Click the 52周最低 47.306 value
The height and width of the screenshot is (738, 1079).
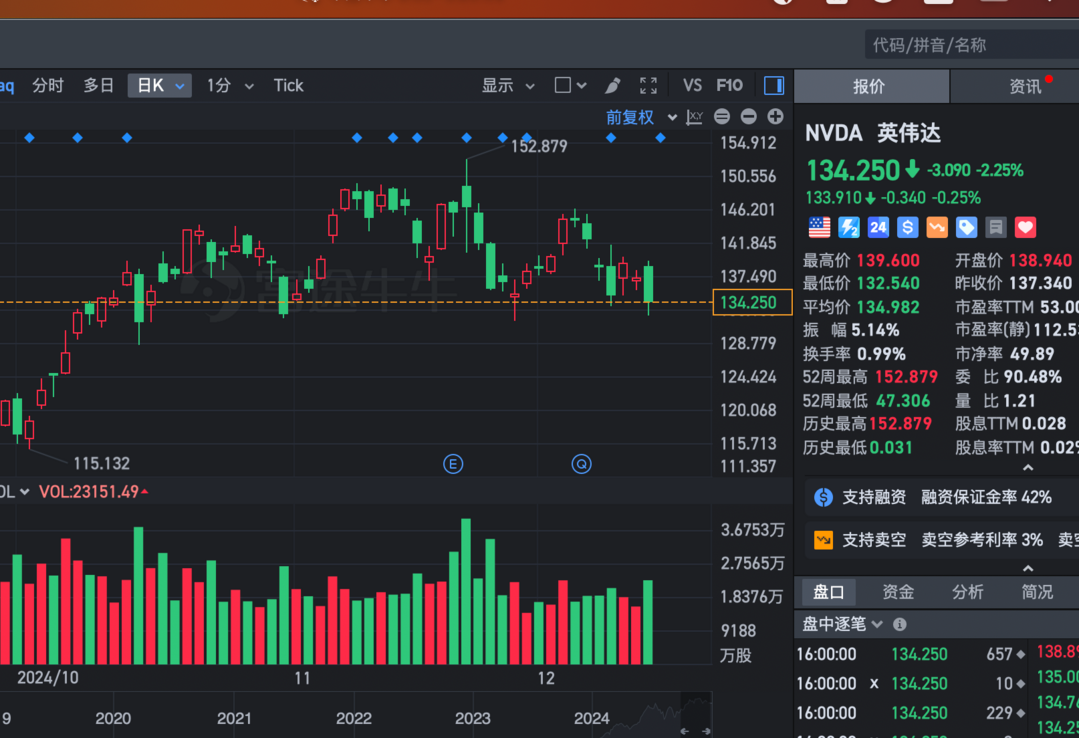click(x=903, y=401)
